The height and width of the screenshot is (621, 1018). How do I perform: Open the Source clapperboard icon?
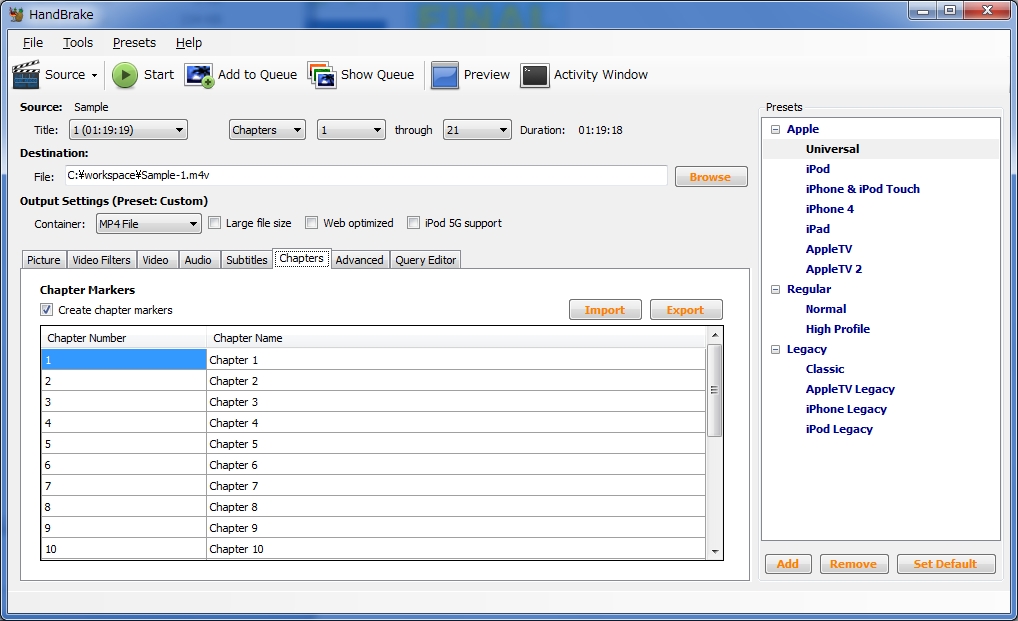pyautogui.click(x=26, y=75)
